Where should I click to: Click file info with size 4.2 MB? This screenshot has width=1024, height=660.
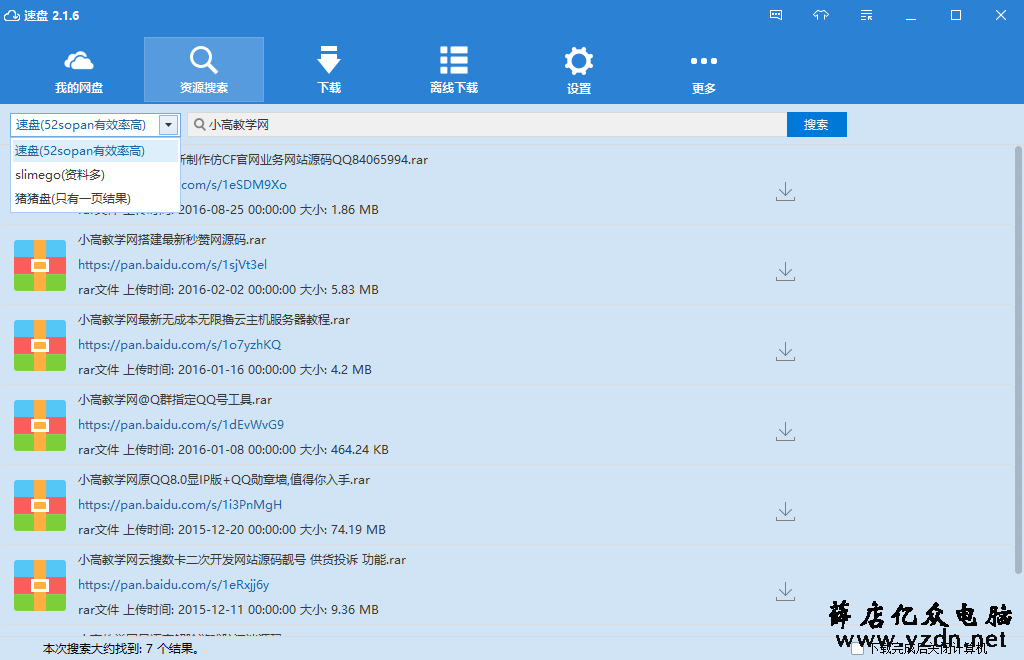[x=225, y=369]
